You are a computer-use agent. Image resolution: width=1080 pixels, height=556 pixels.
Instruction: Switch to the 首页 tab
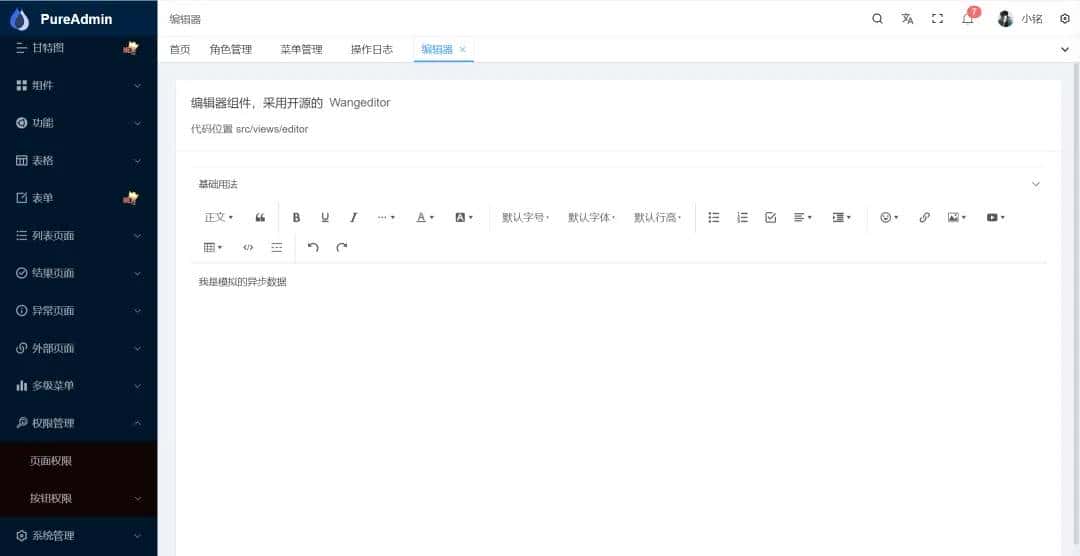point(180,49)
